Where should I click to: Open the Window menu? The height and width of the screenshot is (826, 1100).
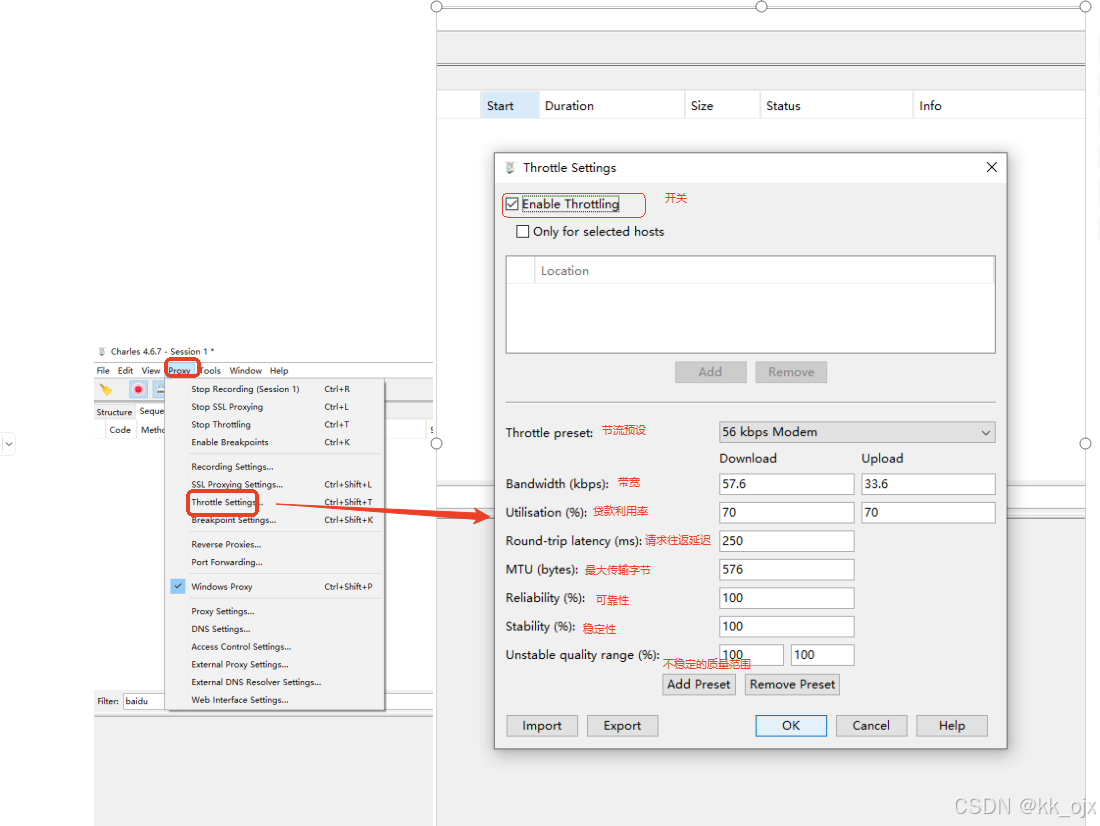click(246, 371)
